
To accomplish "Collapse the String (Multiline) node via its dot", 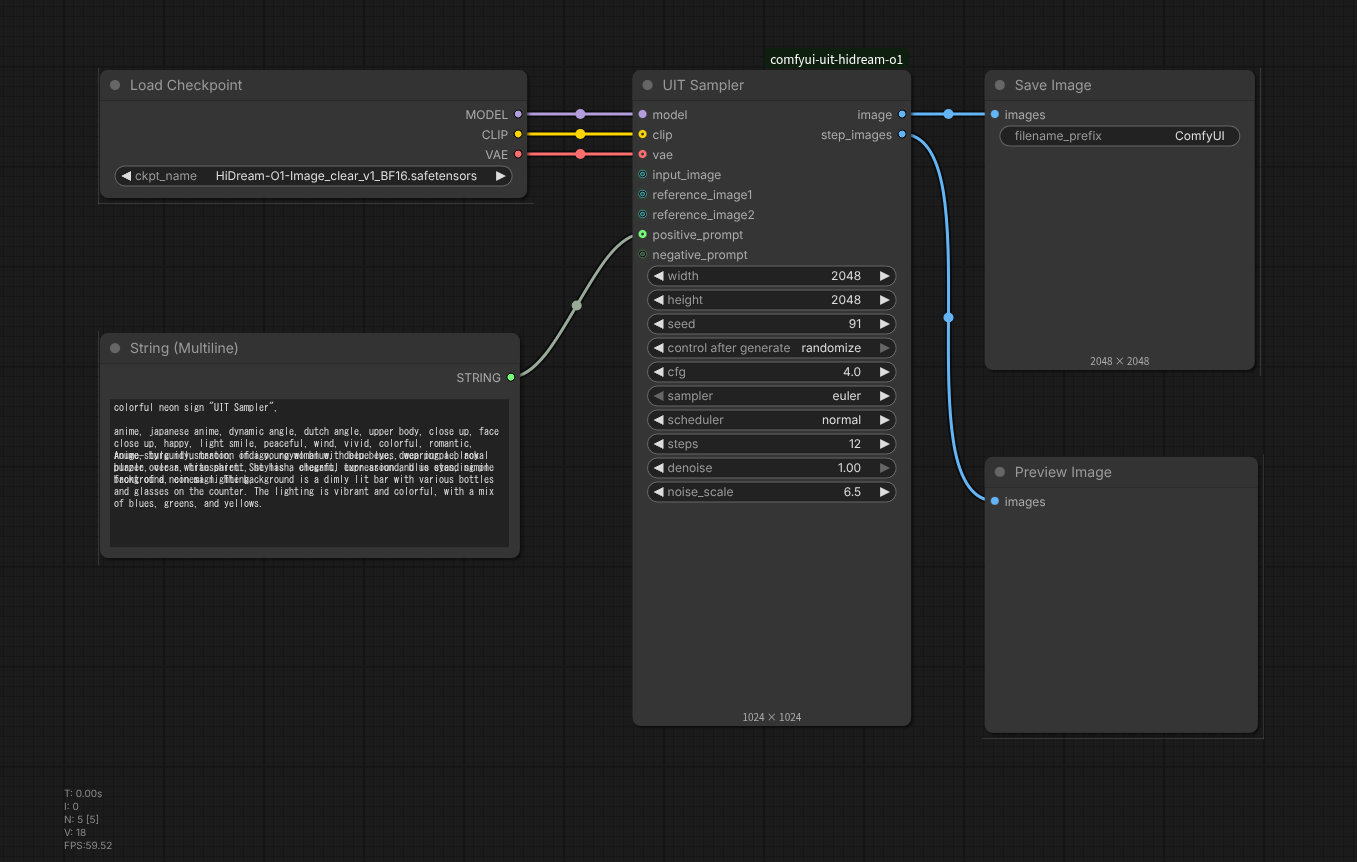I will point(115,348).
